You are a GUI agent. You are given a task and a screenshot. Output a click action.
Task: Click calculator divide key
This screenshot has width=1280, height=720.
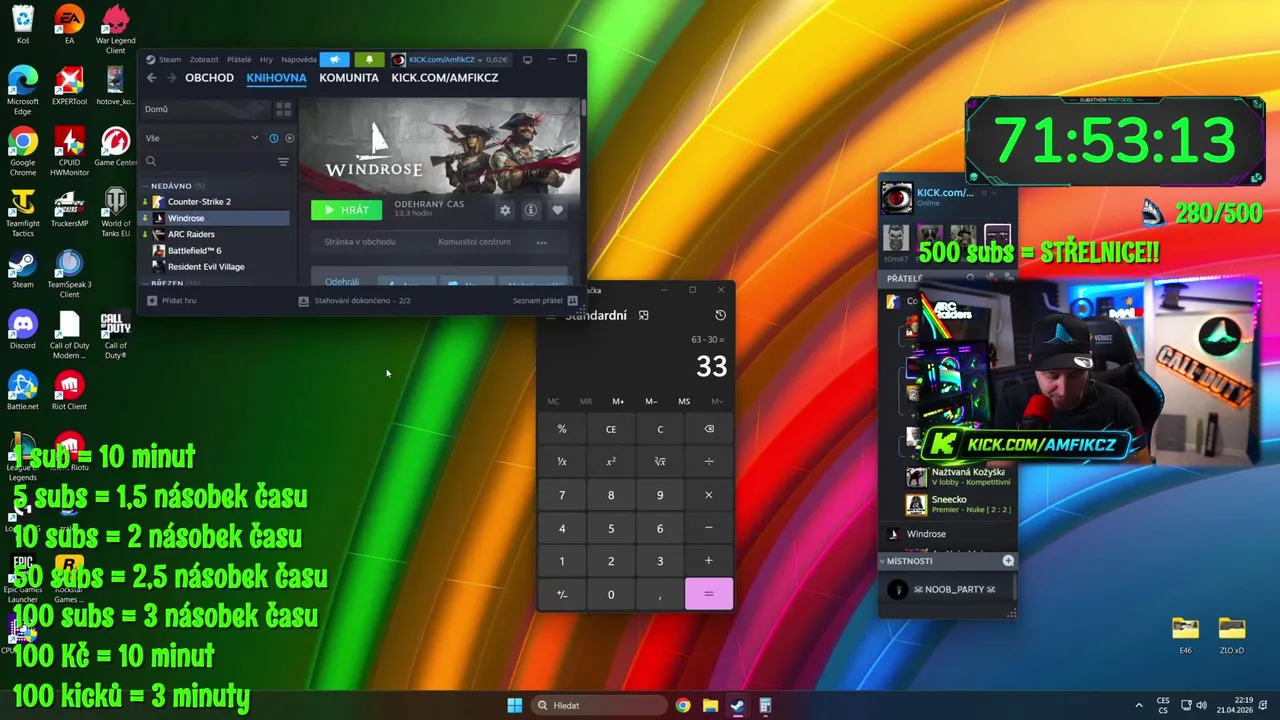point(709,462)
